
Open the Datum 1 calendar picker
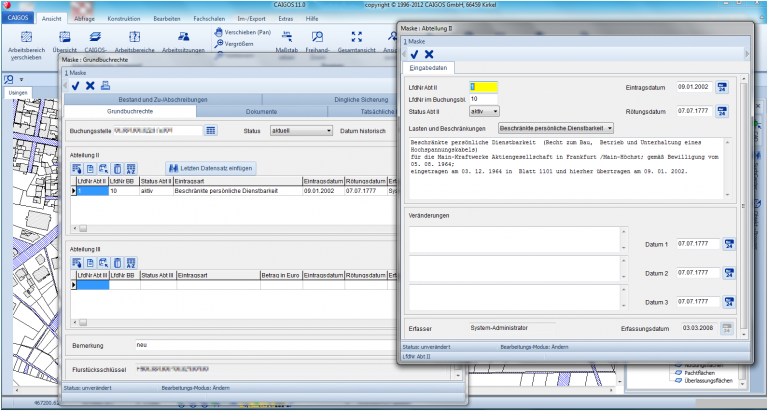click(x=729, y=243)
